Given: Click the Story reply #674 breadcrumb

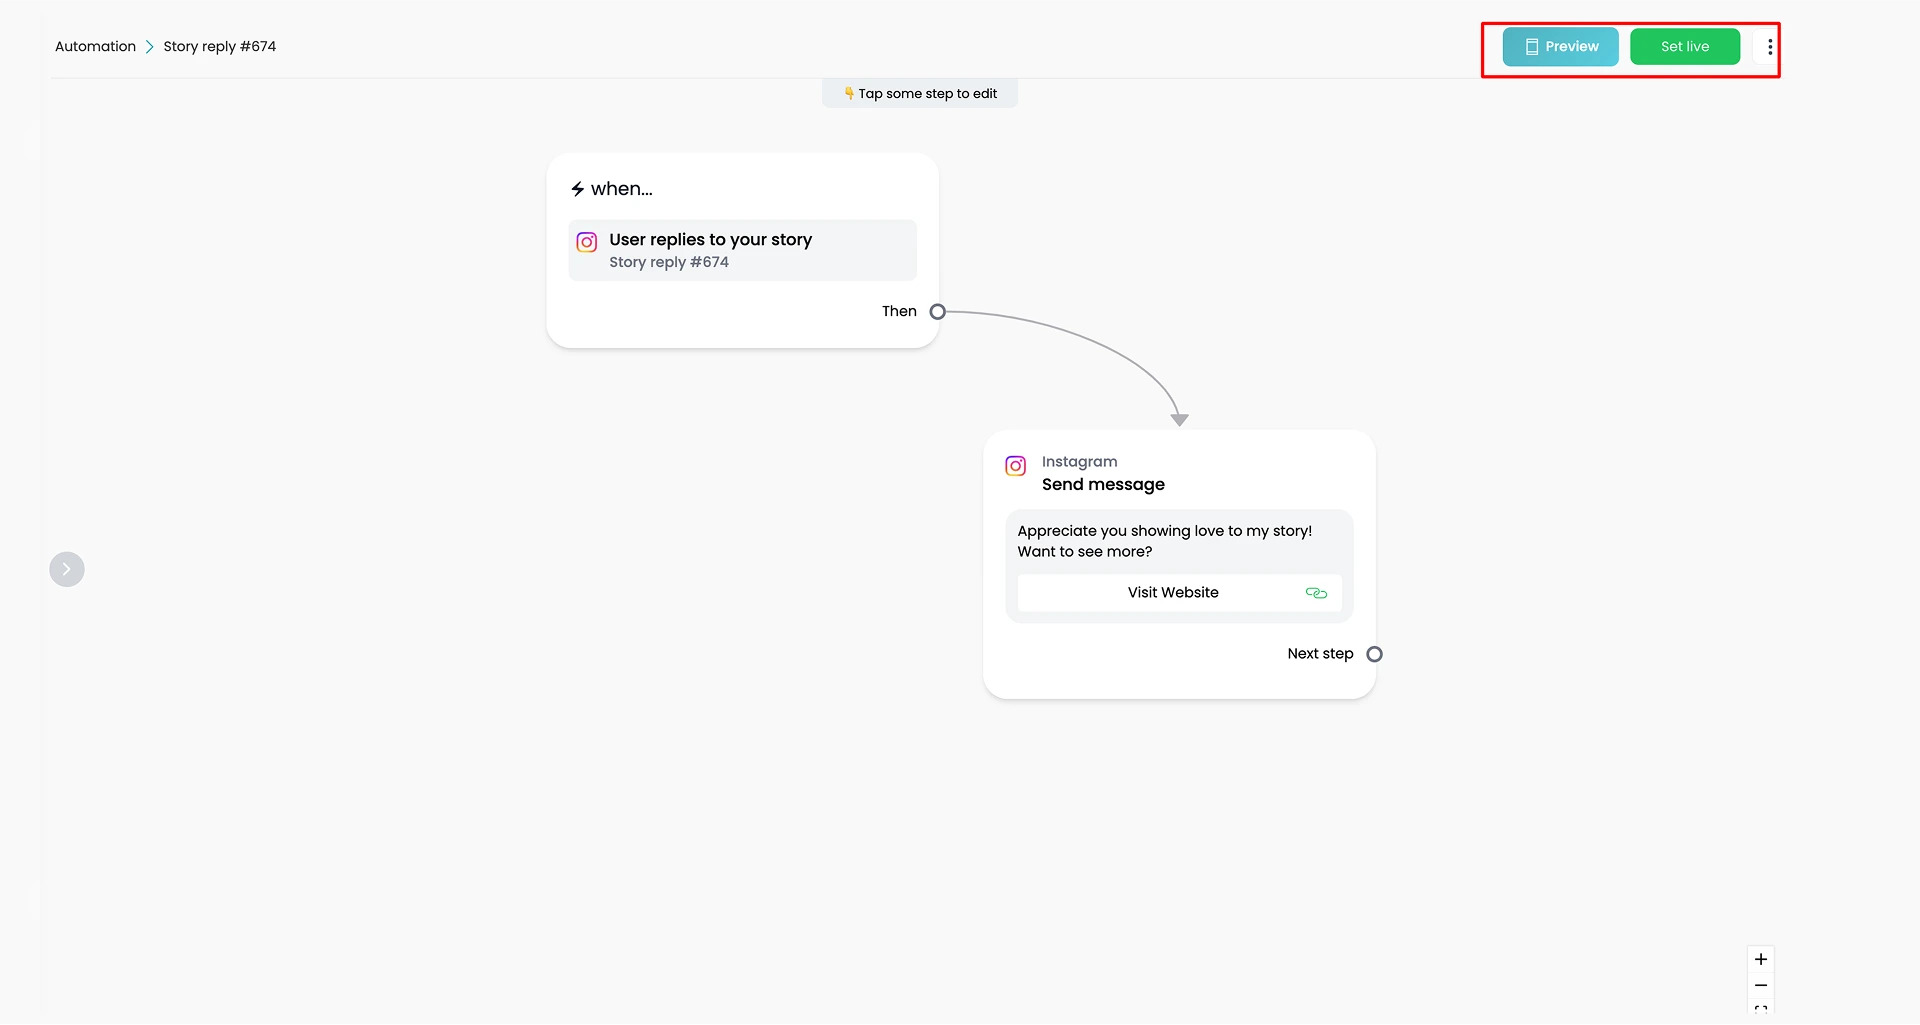Looking at the screenshot, I should (x=219, y=47).
